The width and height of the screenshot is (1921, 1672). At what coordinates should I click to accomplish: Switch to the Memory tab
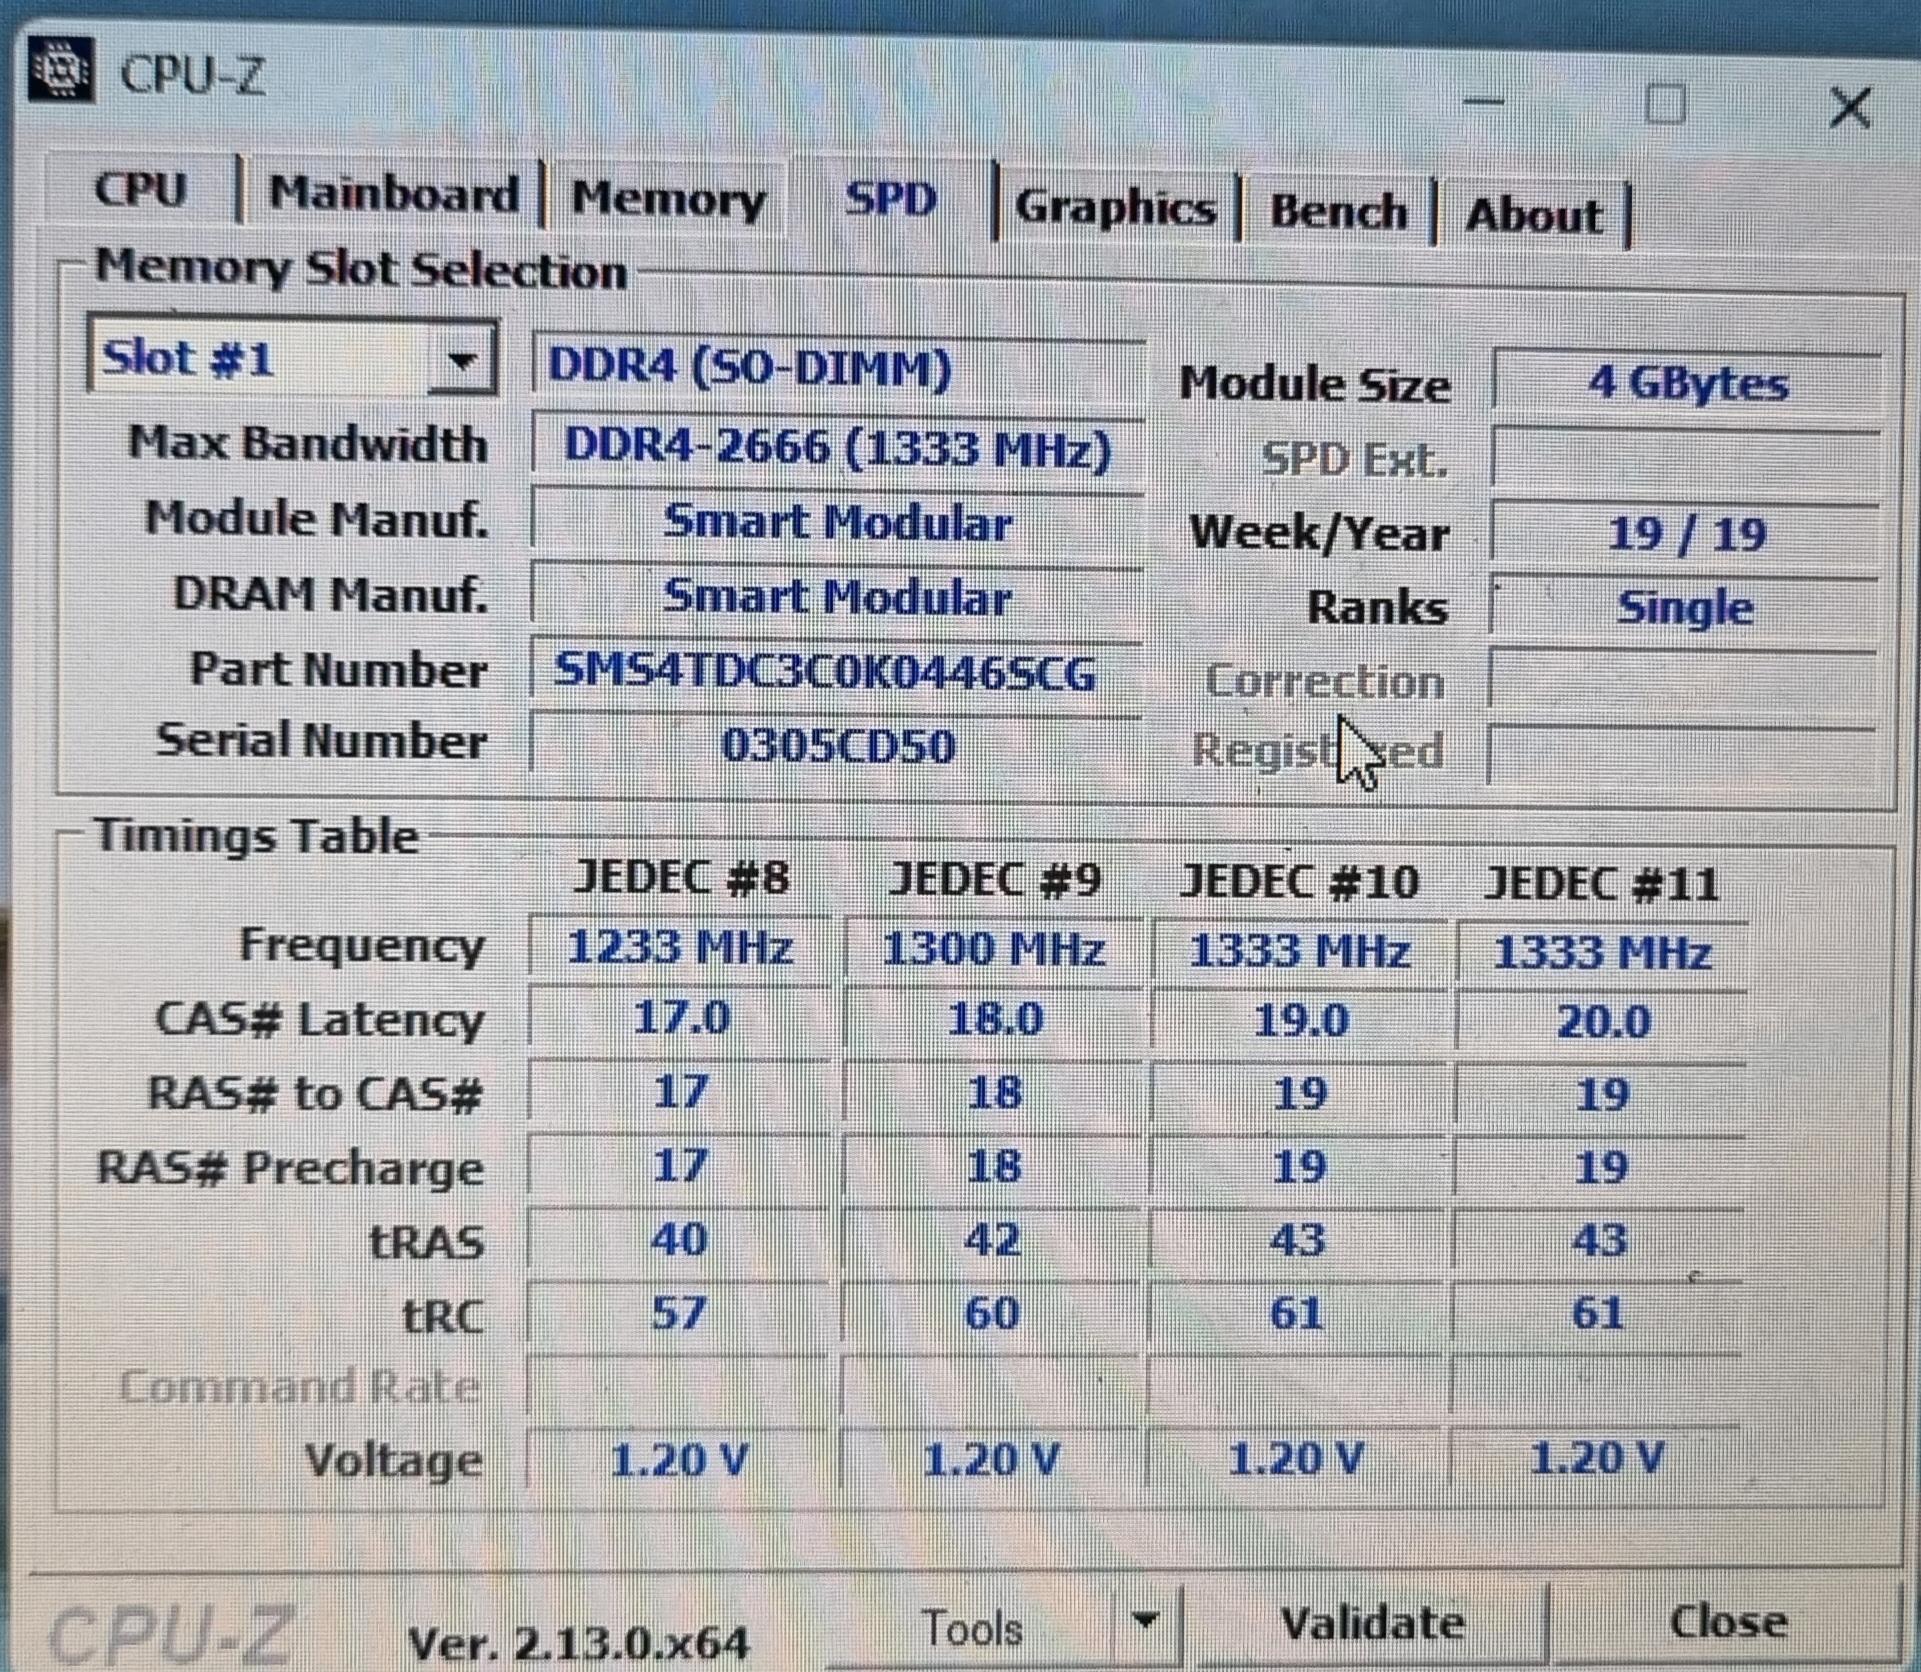coord(668,198)
